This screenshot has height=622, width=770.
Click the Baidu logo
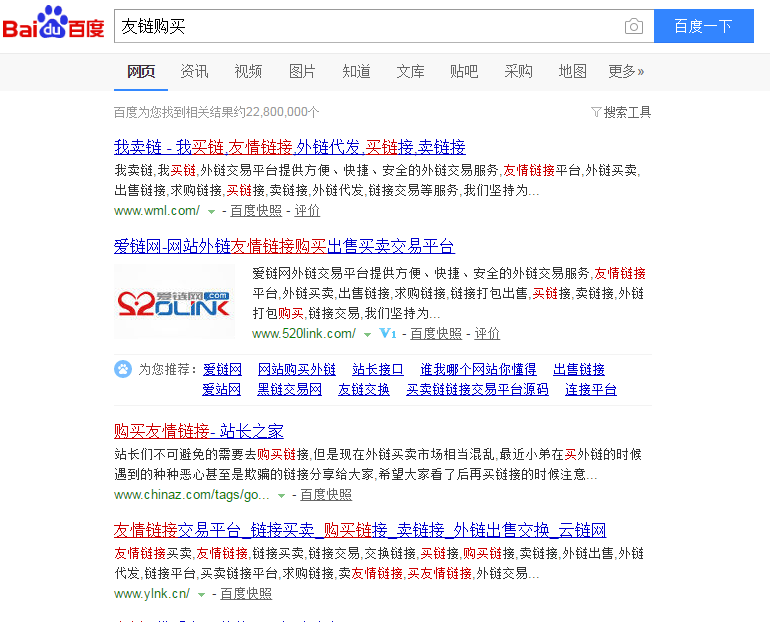coord(53,23)
